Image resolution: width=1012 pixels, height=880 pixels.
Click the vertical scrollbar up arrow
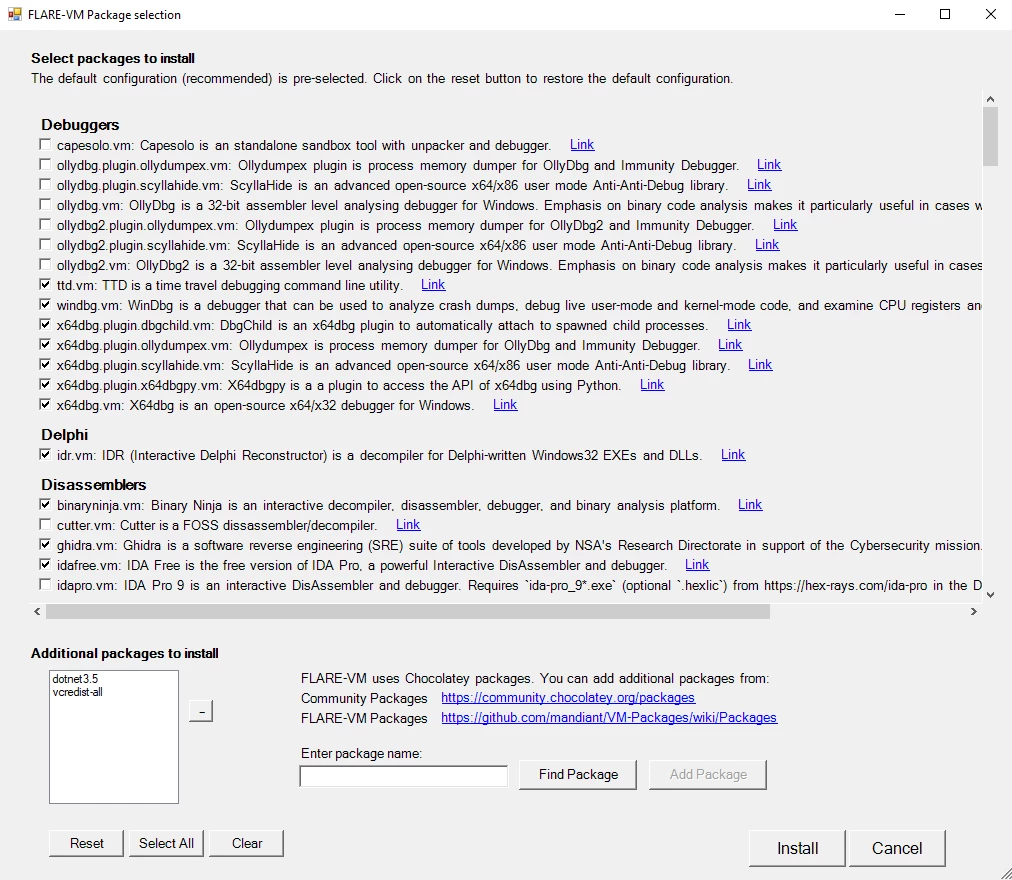(990, 99)
